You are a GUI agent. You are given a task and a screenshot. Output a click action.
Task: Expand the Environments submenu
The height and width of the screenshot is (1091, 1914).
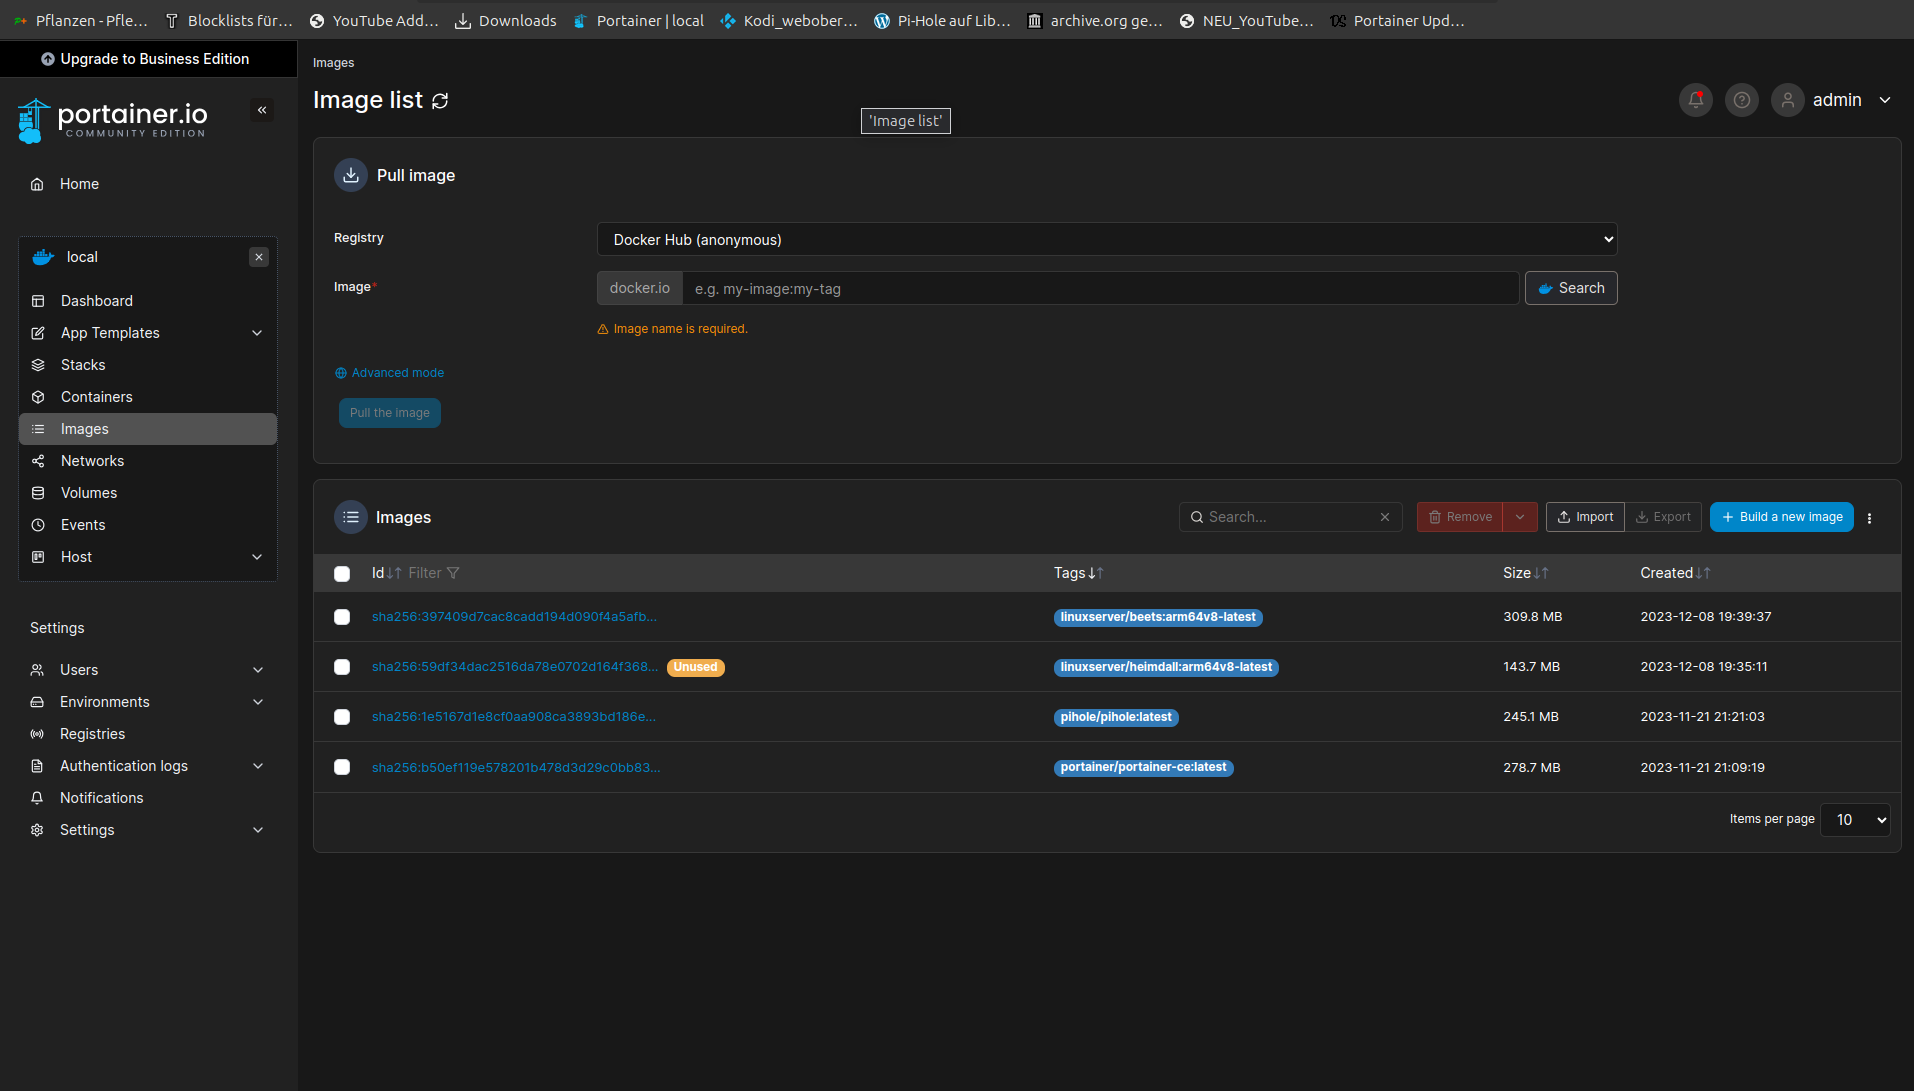258,702
